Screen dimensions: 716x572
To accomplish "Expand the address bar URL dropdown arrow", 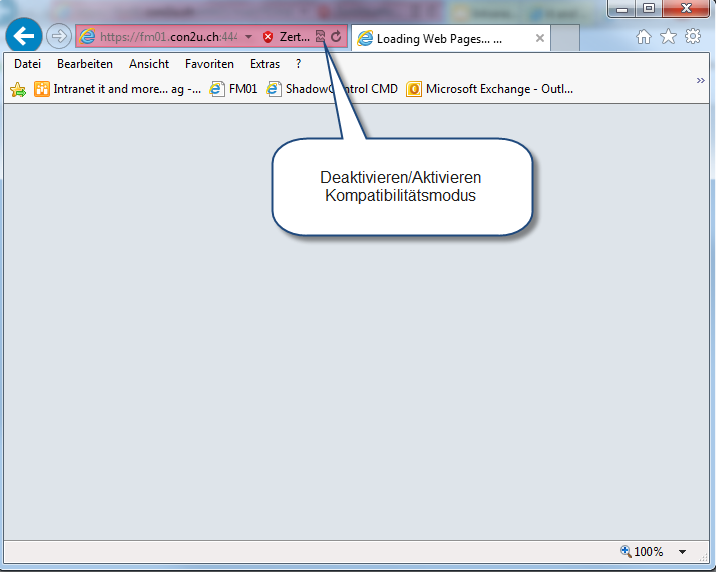I will pyautogui.click(x=248, y=37).
